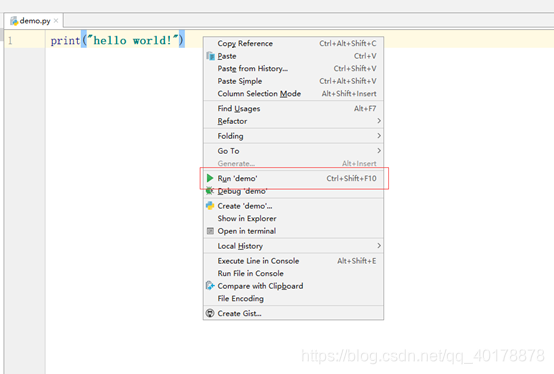Click the Alt+F7 shortcut text

[365, 108]
